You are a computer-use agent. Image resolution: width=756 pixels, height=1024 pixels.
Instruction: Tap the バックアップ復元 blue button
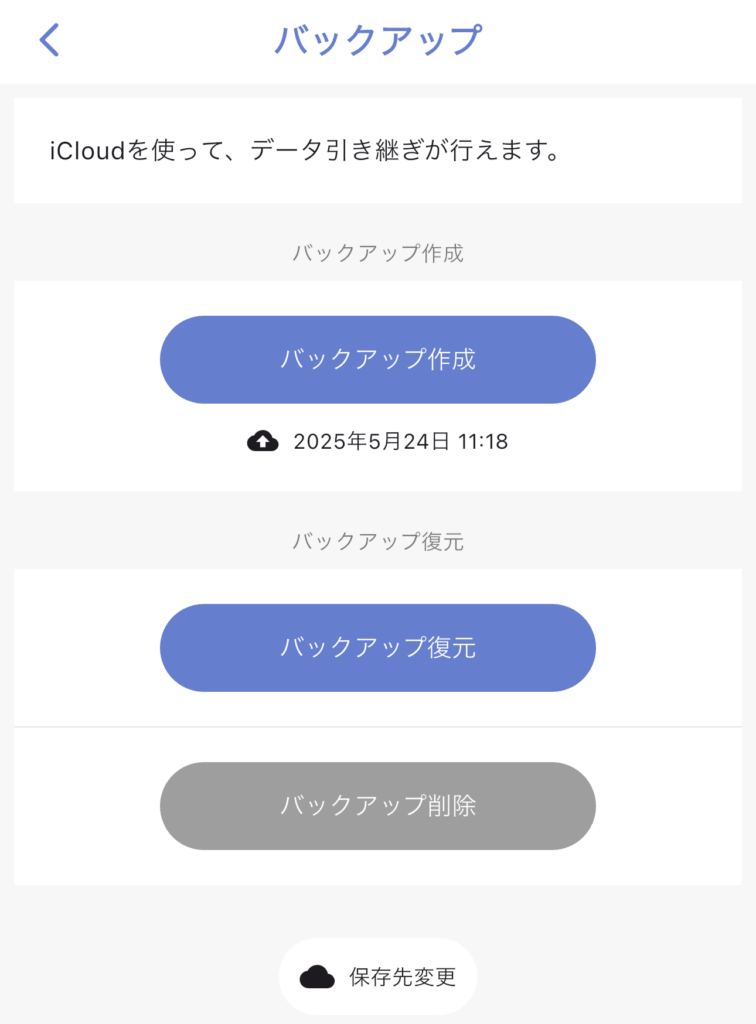(x=377, y=647)
